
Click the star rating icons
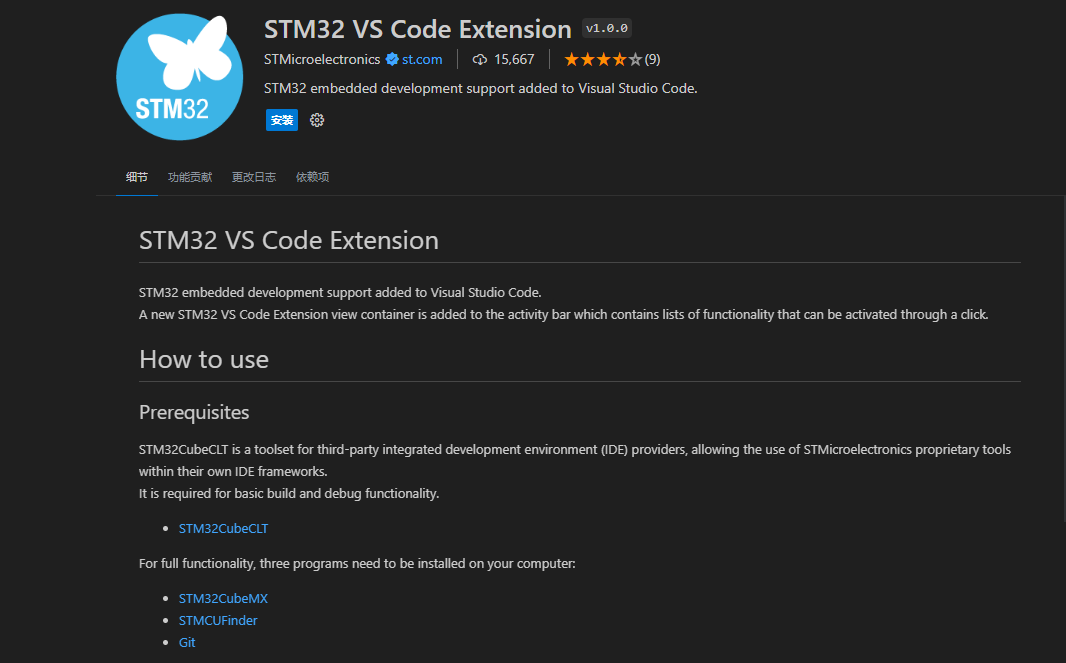pyautogui.click(x=603, y=59)
